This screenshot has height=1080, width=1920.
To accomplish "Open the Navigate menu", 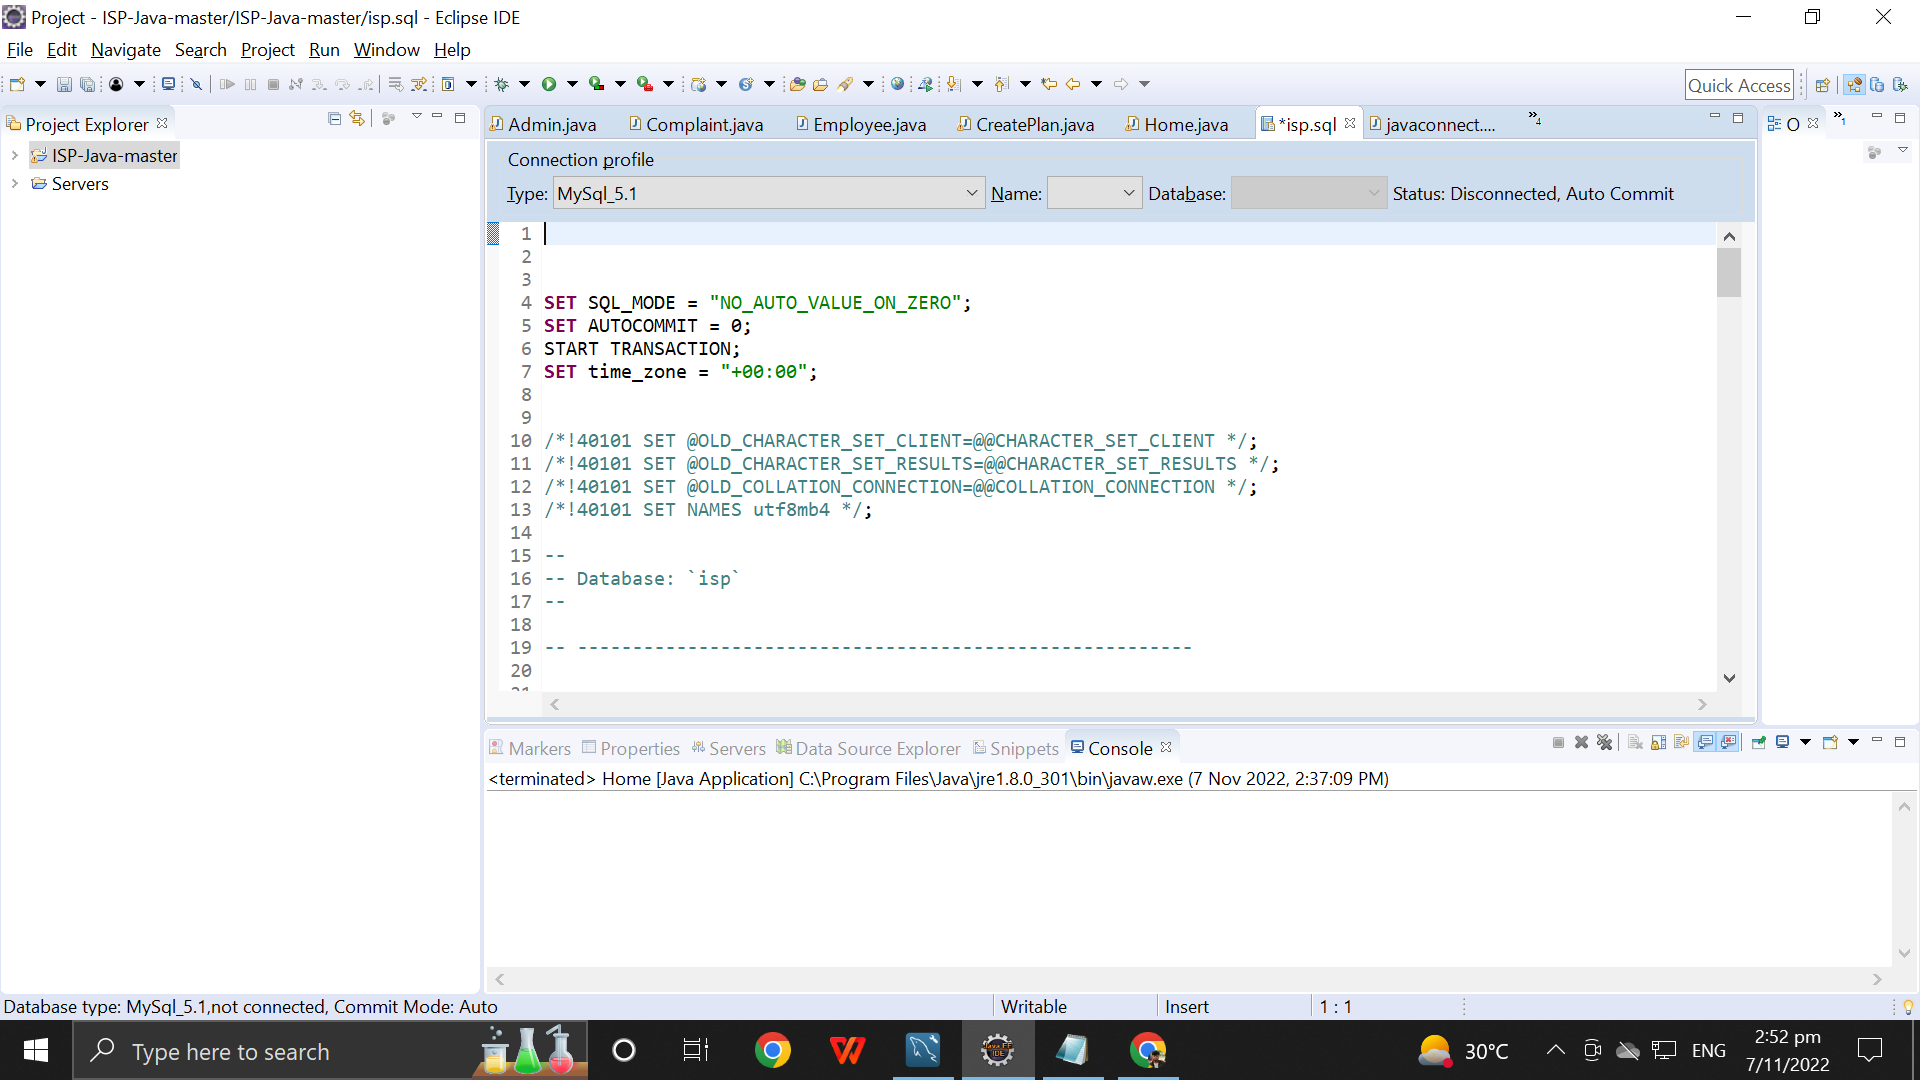I will pyautogui.click(x=125, y=49).
